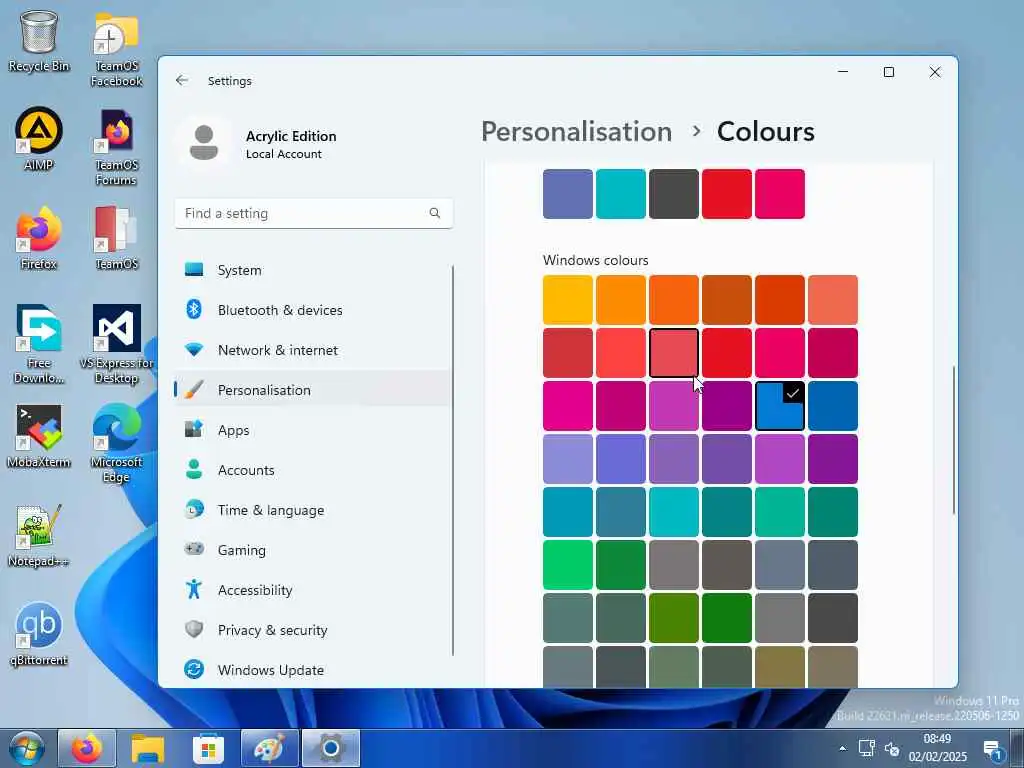
Task: Click the Start button on taskbar
Action: [27, 748]
